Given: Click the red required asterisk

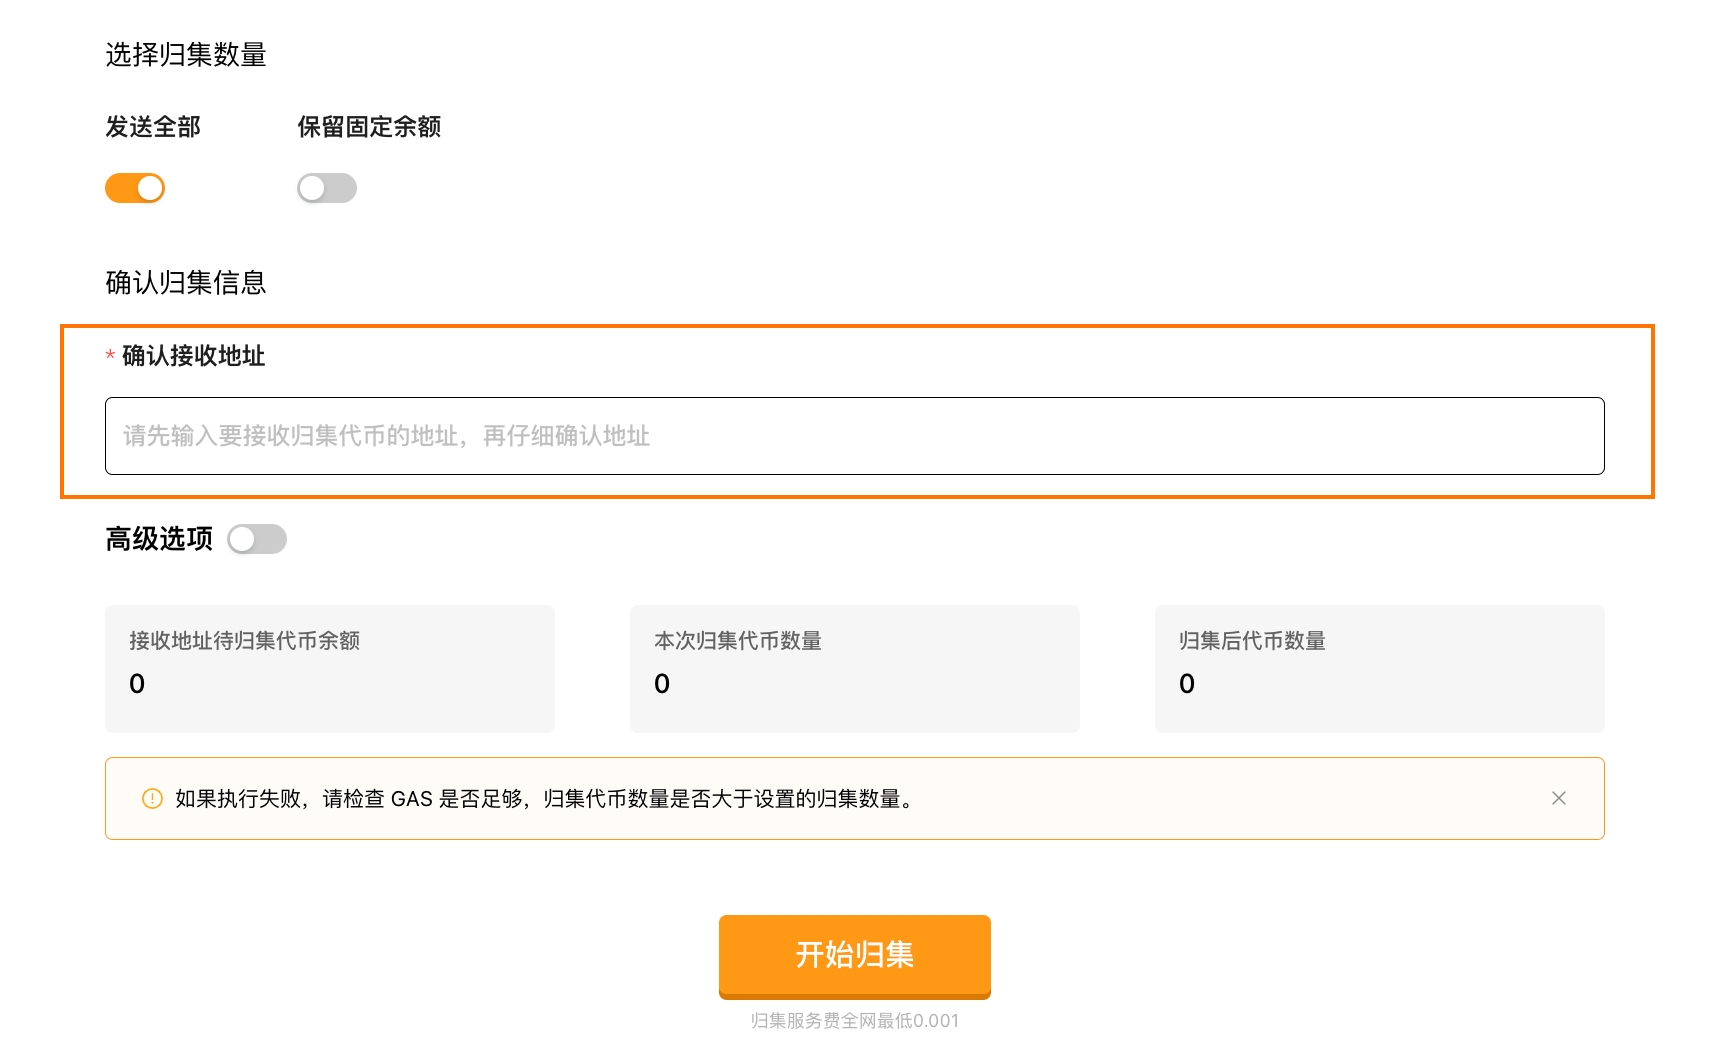Looking at the screenshot, I should click(110, 356).
